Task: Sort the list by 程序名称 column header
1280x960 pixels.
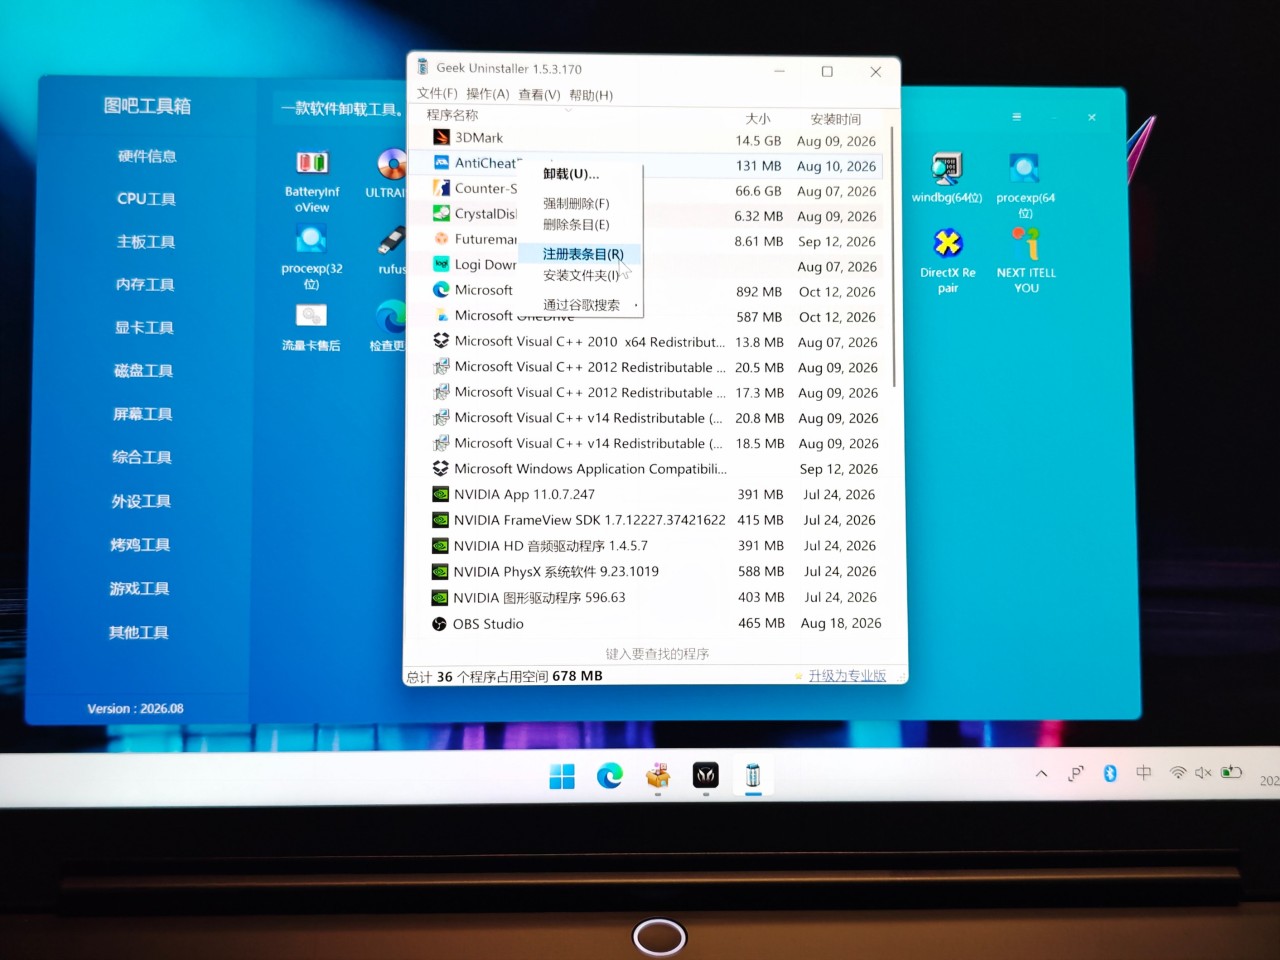Action: 452,115
